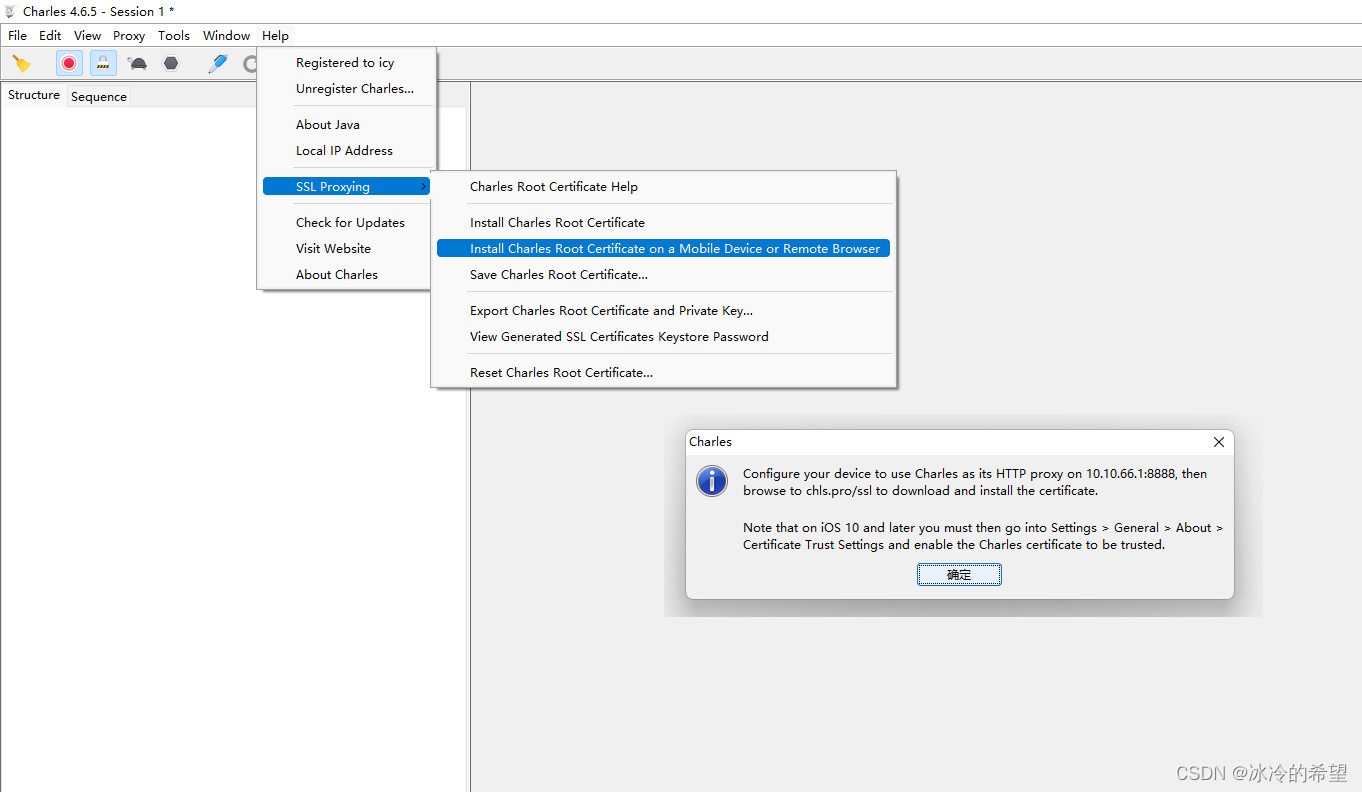Choose Save Charles Root Certificate...
Screen dimensions: 1362x792
click(664, 274)
